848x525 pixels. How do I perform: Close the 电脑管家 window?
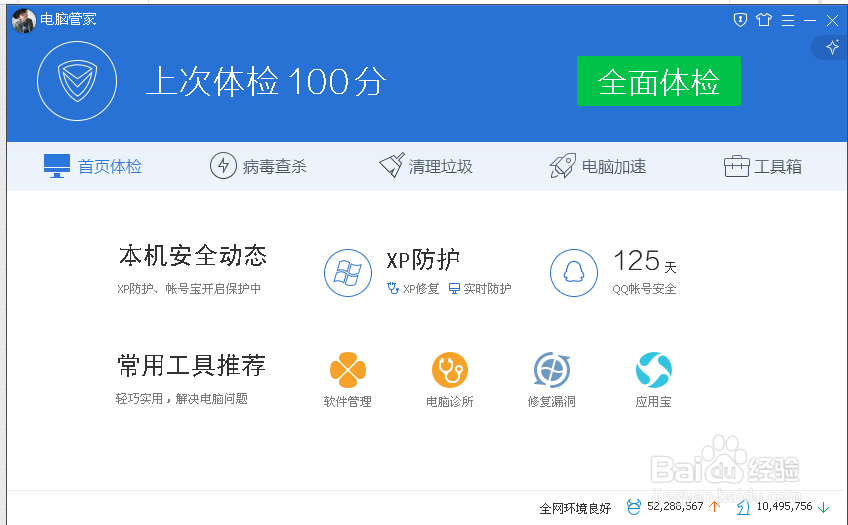tap(832, 21)
